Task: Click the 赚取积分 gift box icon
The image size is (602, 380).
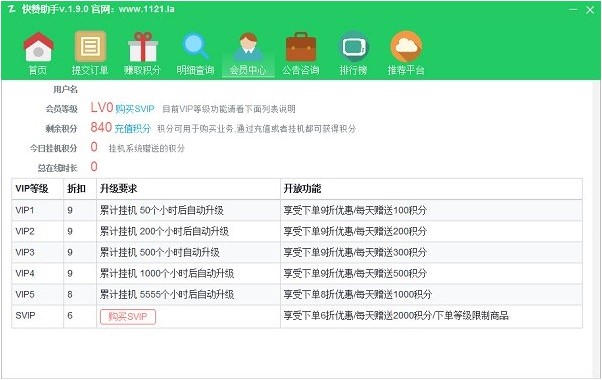Action: coord(143,47)
